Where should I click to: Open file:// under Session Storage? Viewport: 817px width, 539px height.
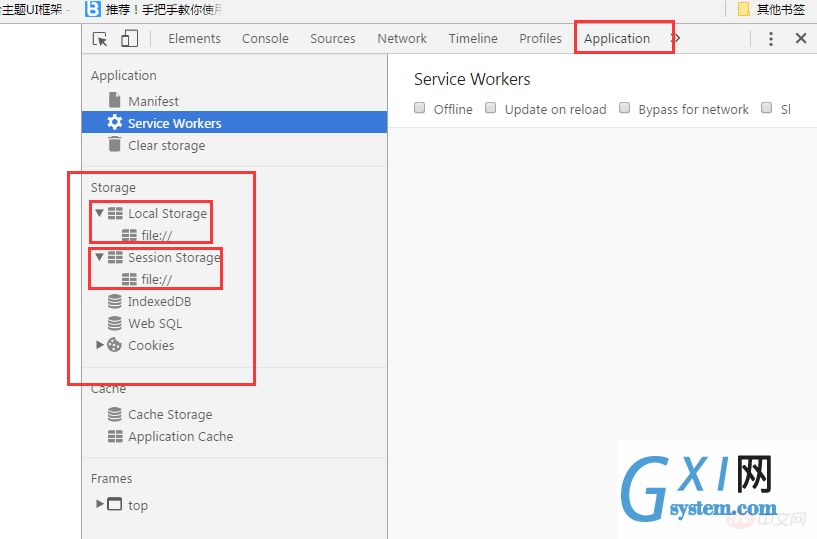pos(157,279)
